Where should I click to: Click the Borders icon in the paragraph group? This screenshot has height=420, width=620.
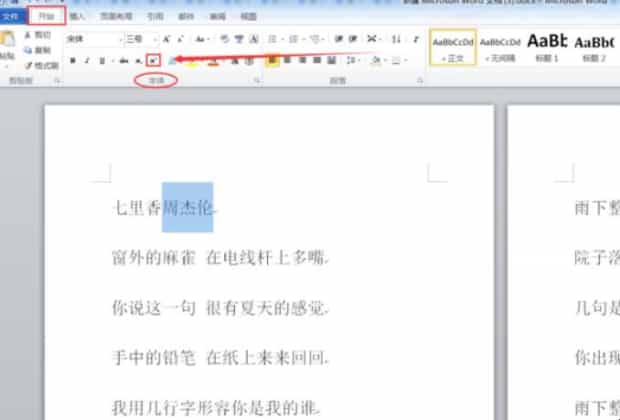pos(396,61)
